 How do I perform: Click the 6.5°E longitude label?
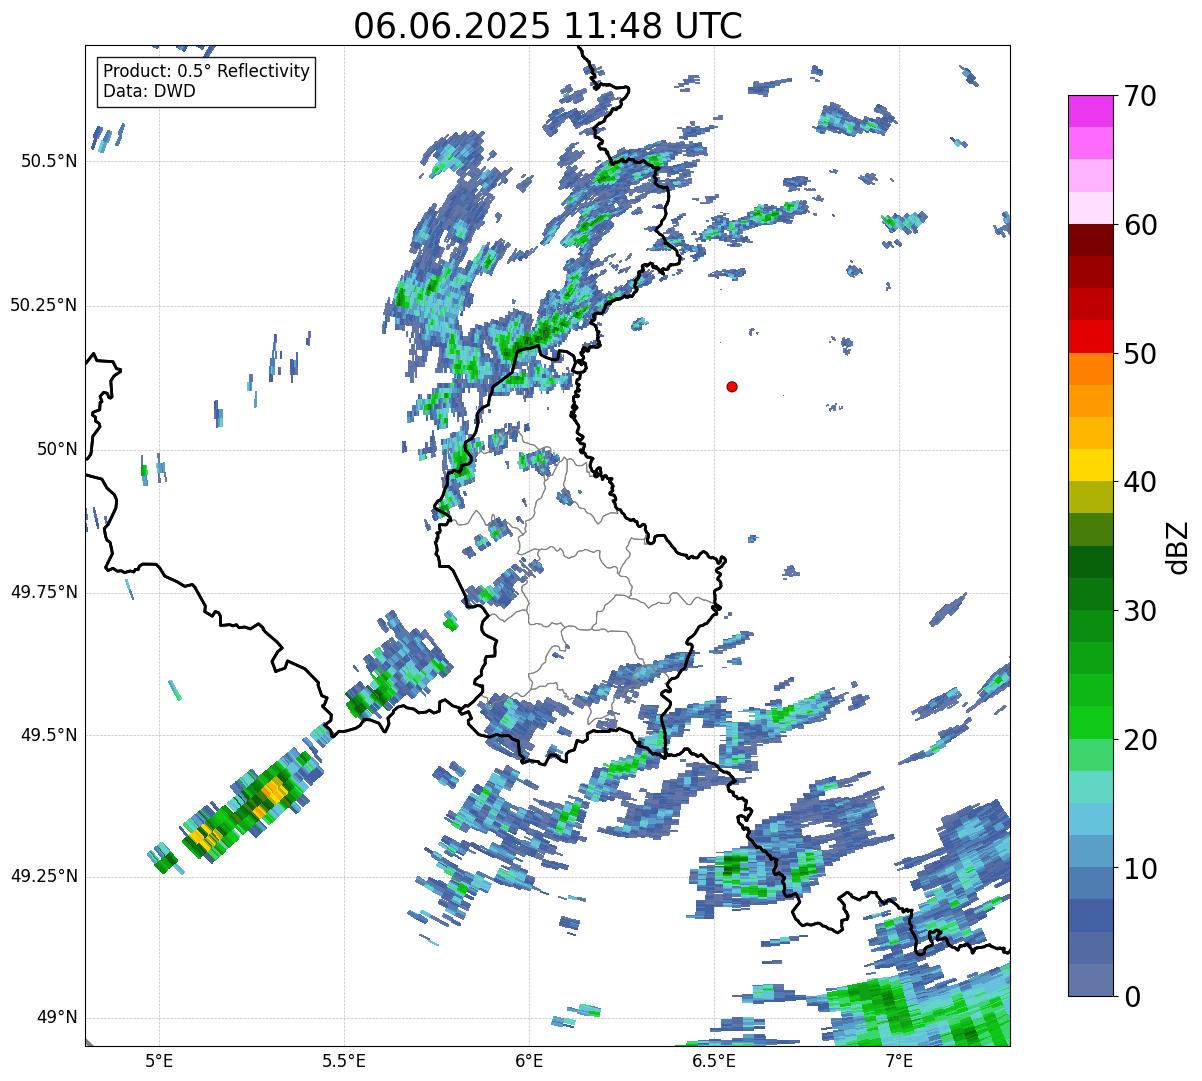[x=714, y=1060]
